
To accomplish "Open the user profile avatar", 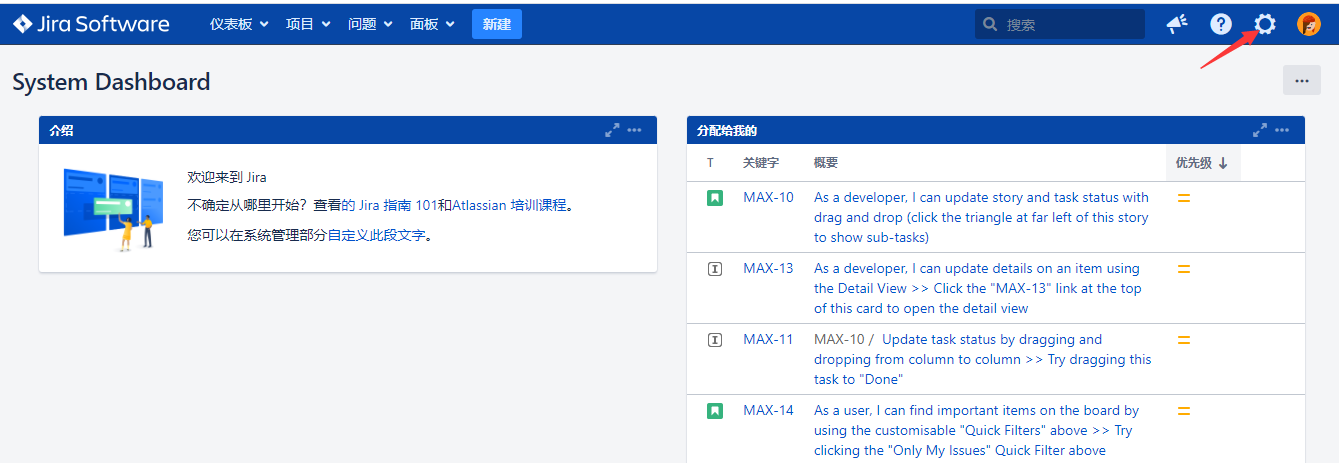I will [x=1309, y=24].
